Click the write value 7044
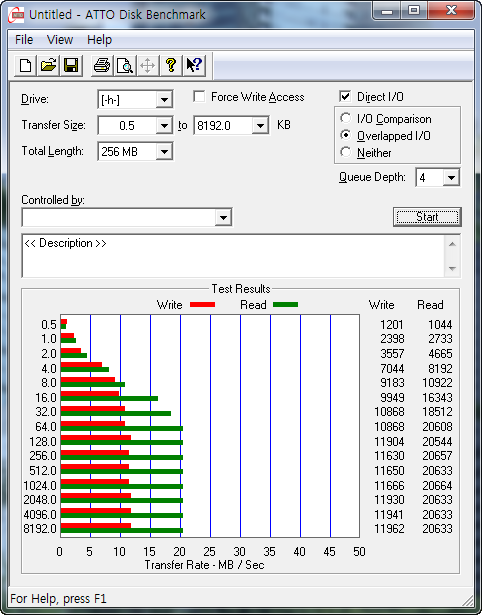Image resolution: width=482 pixels, height=615 pixels. [x=392, y=369]
